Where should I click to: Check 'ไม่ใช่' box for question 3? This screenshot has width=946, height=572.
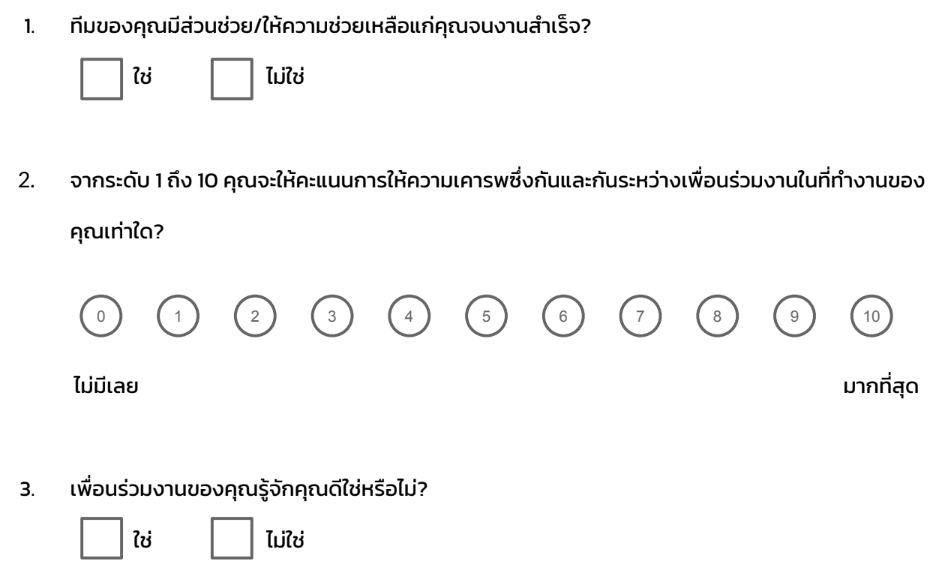click(232, 538)
